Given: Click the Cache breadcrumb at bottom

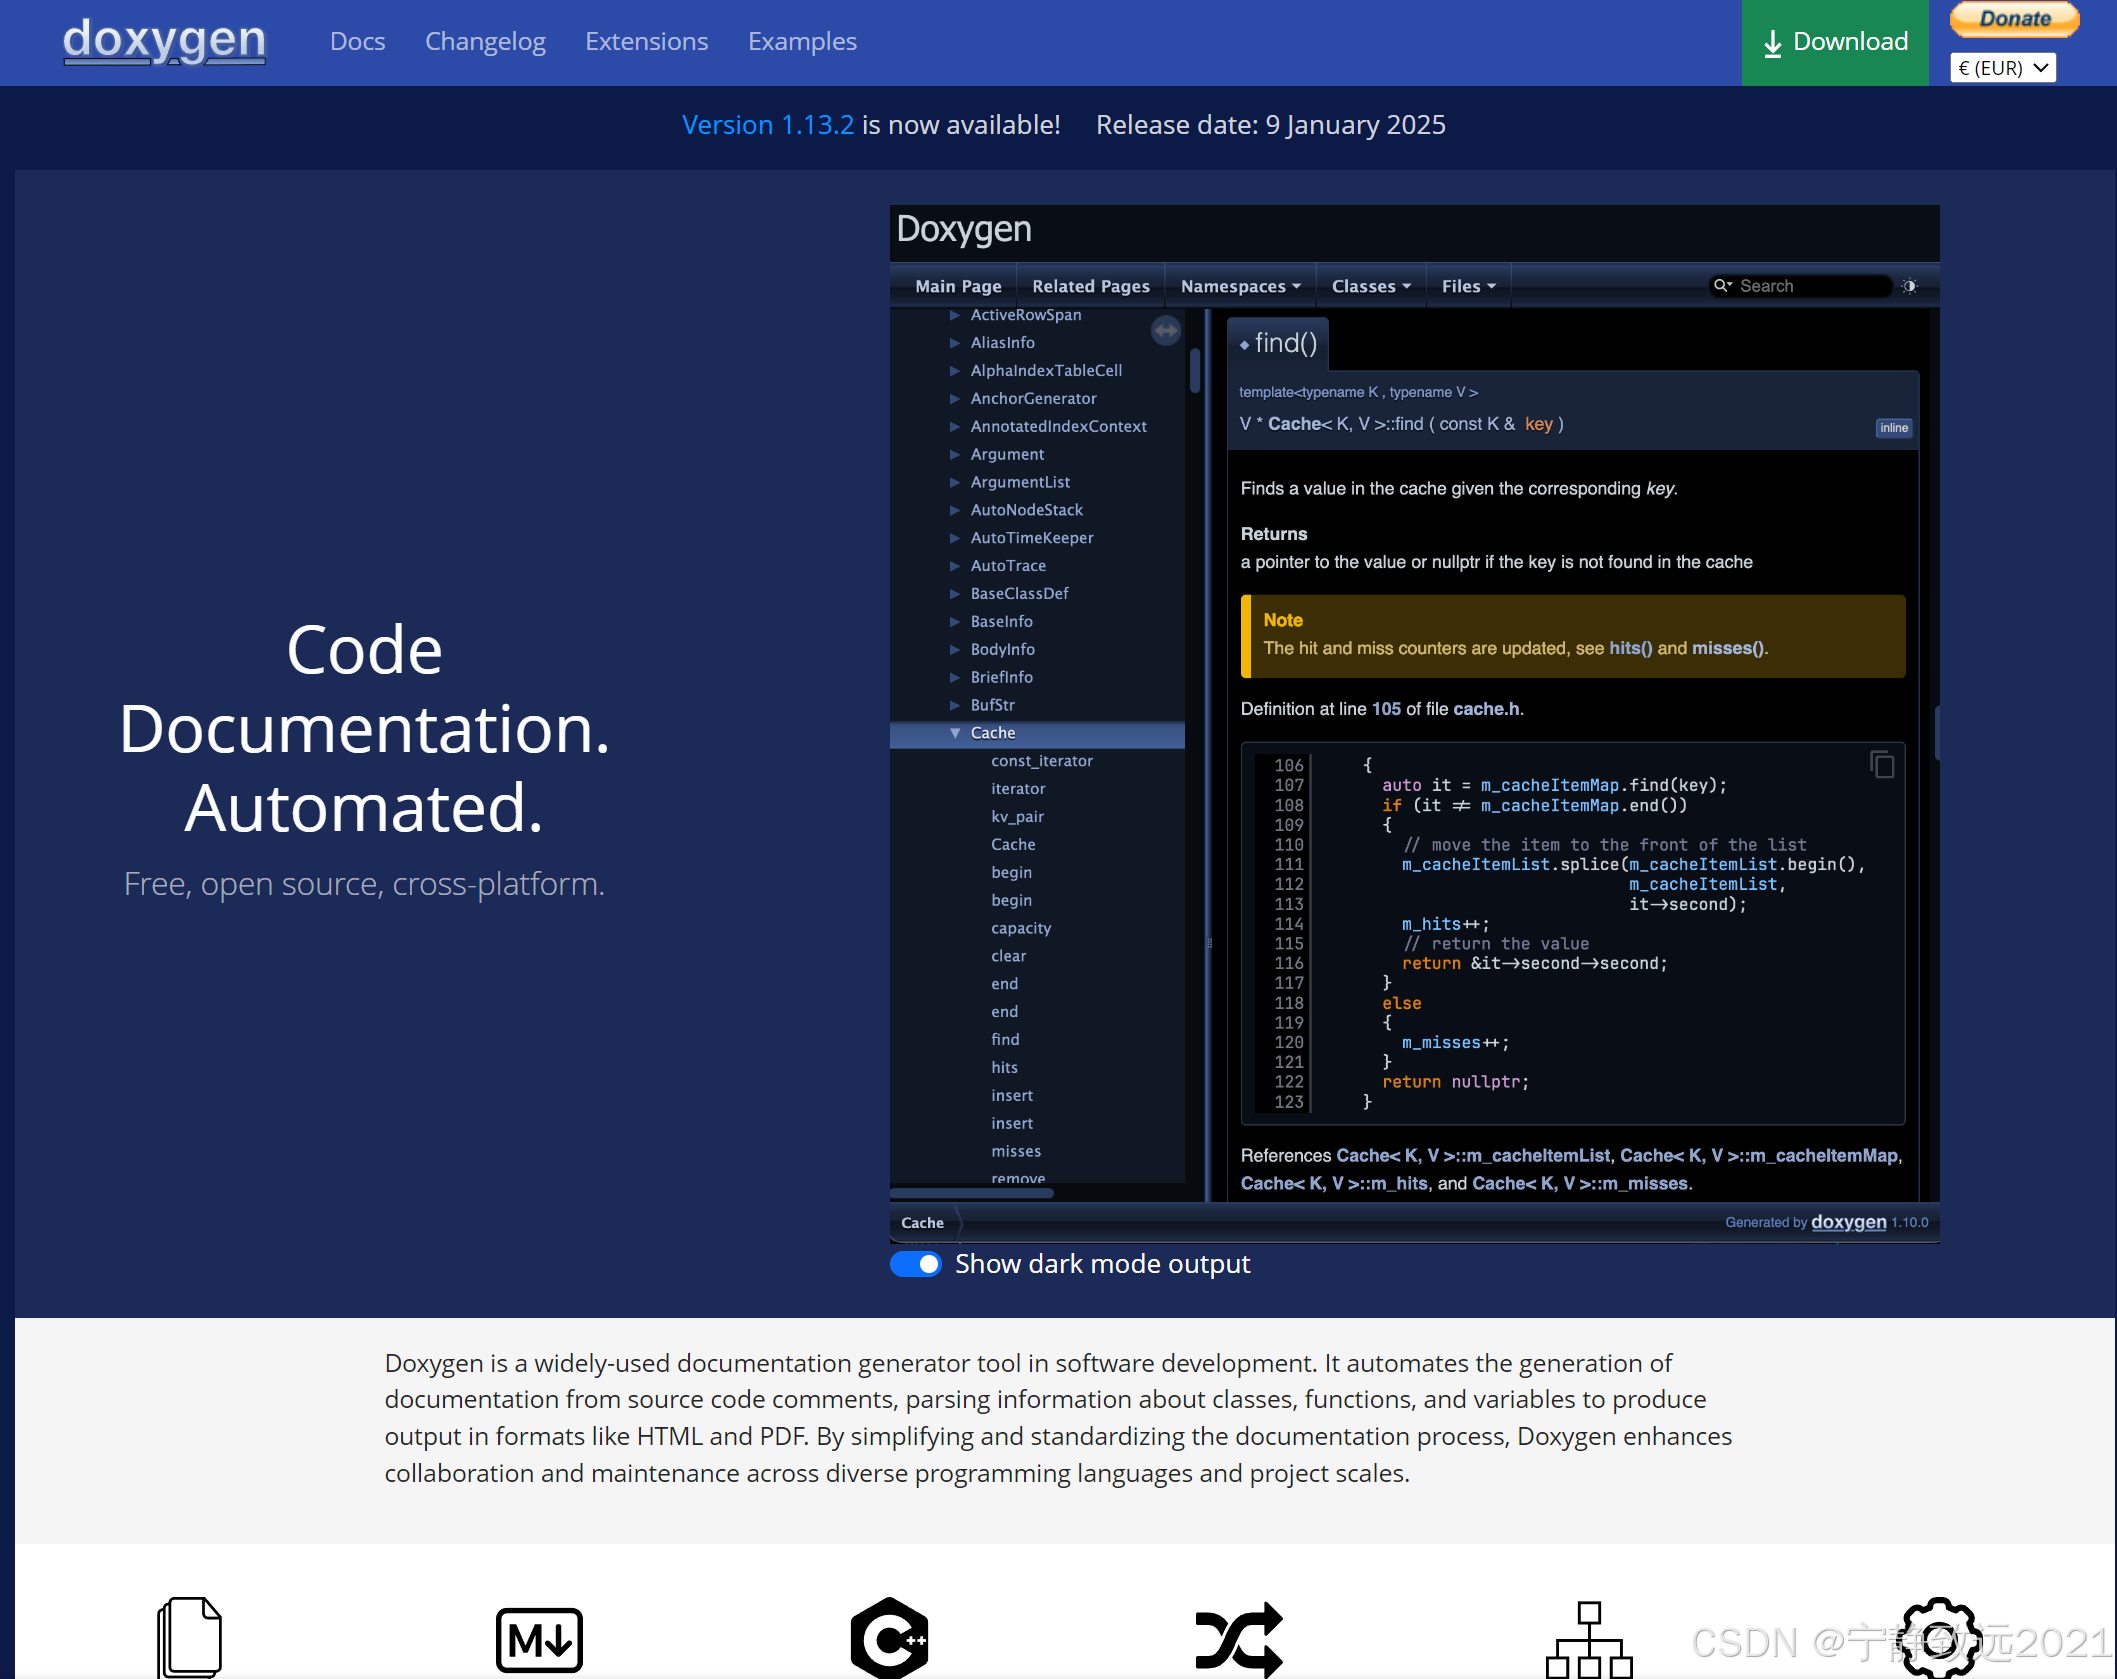Looking at the screenshot, I should point(922,1223).
